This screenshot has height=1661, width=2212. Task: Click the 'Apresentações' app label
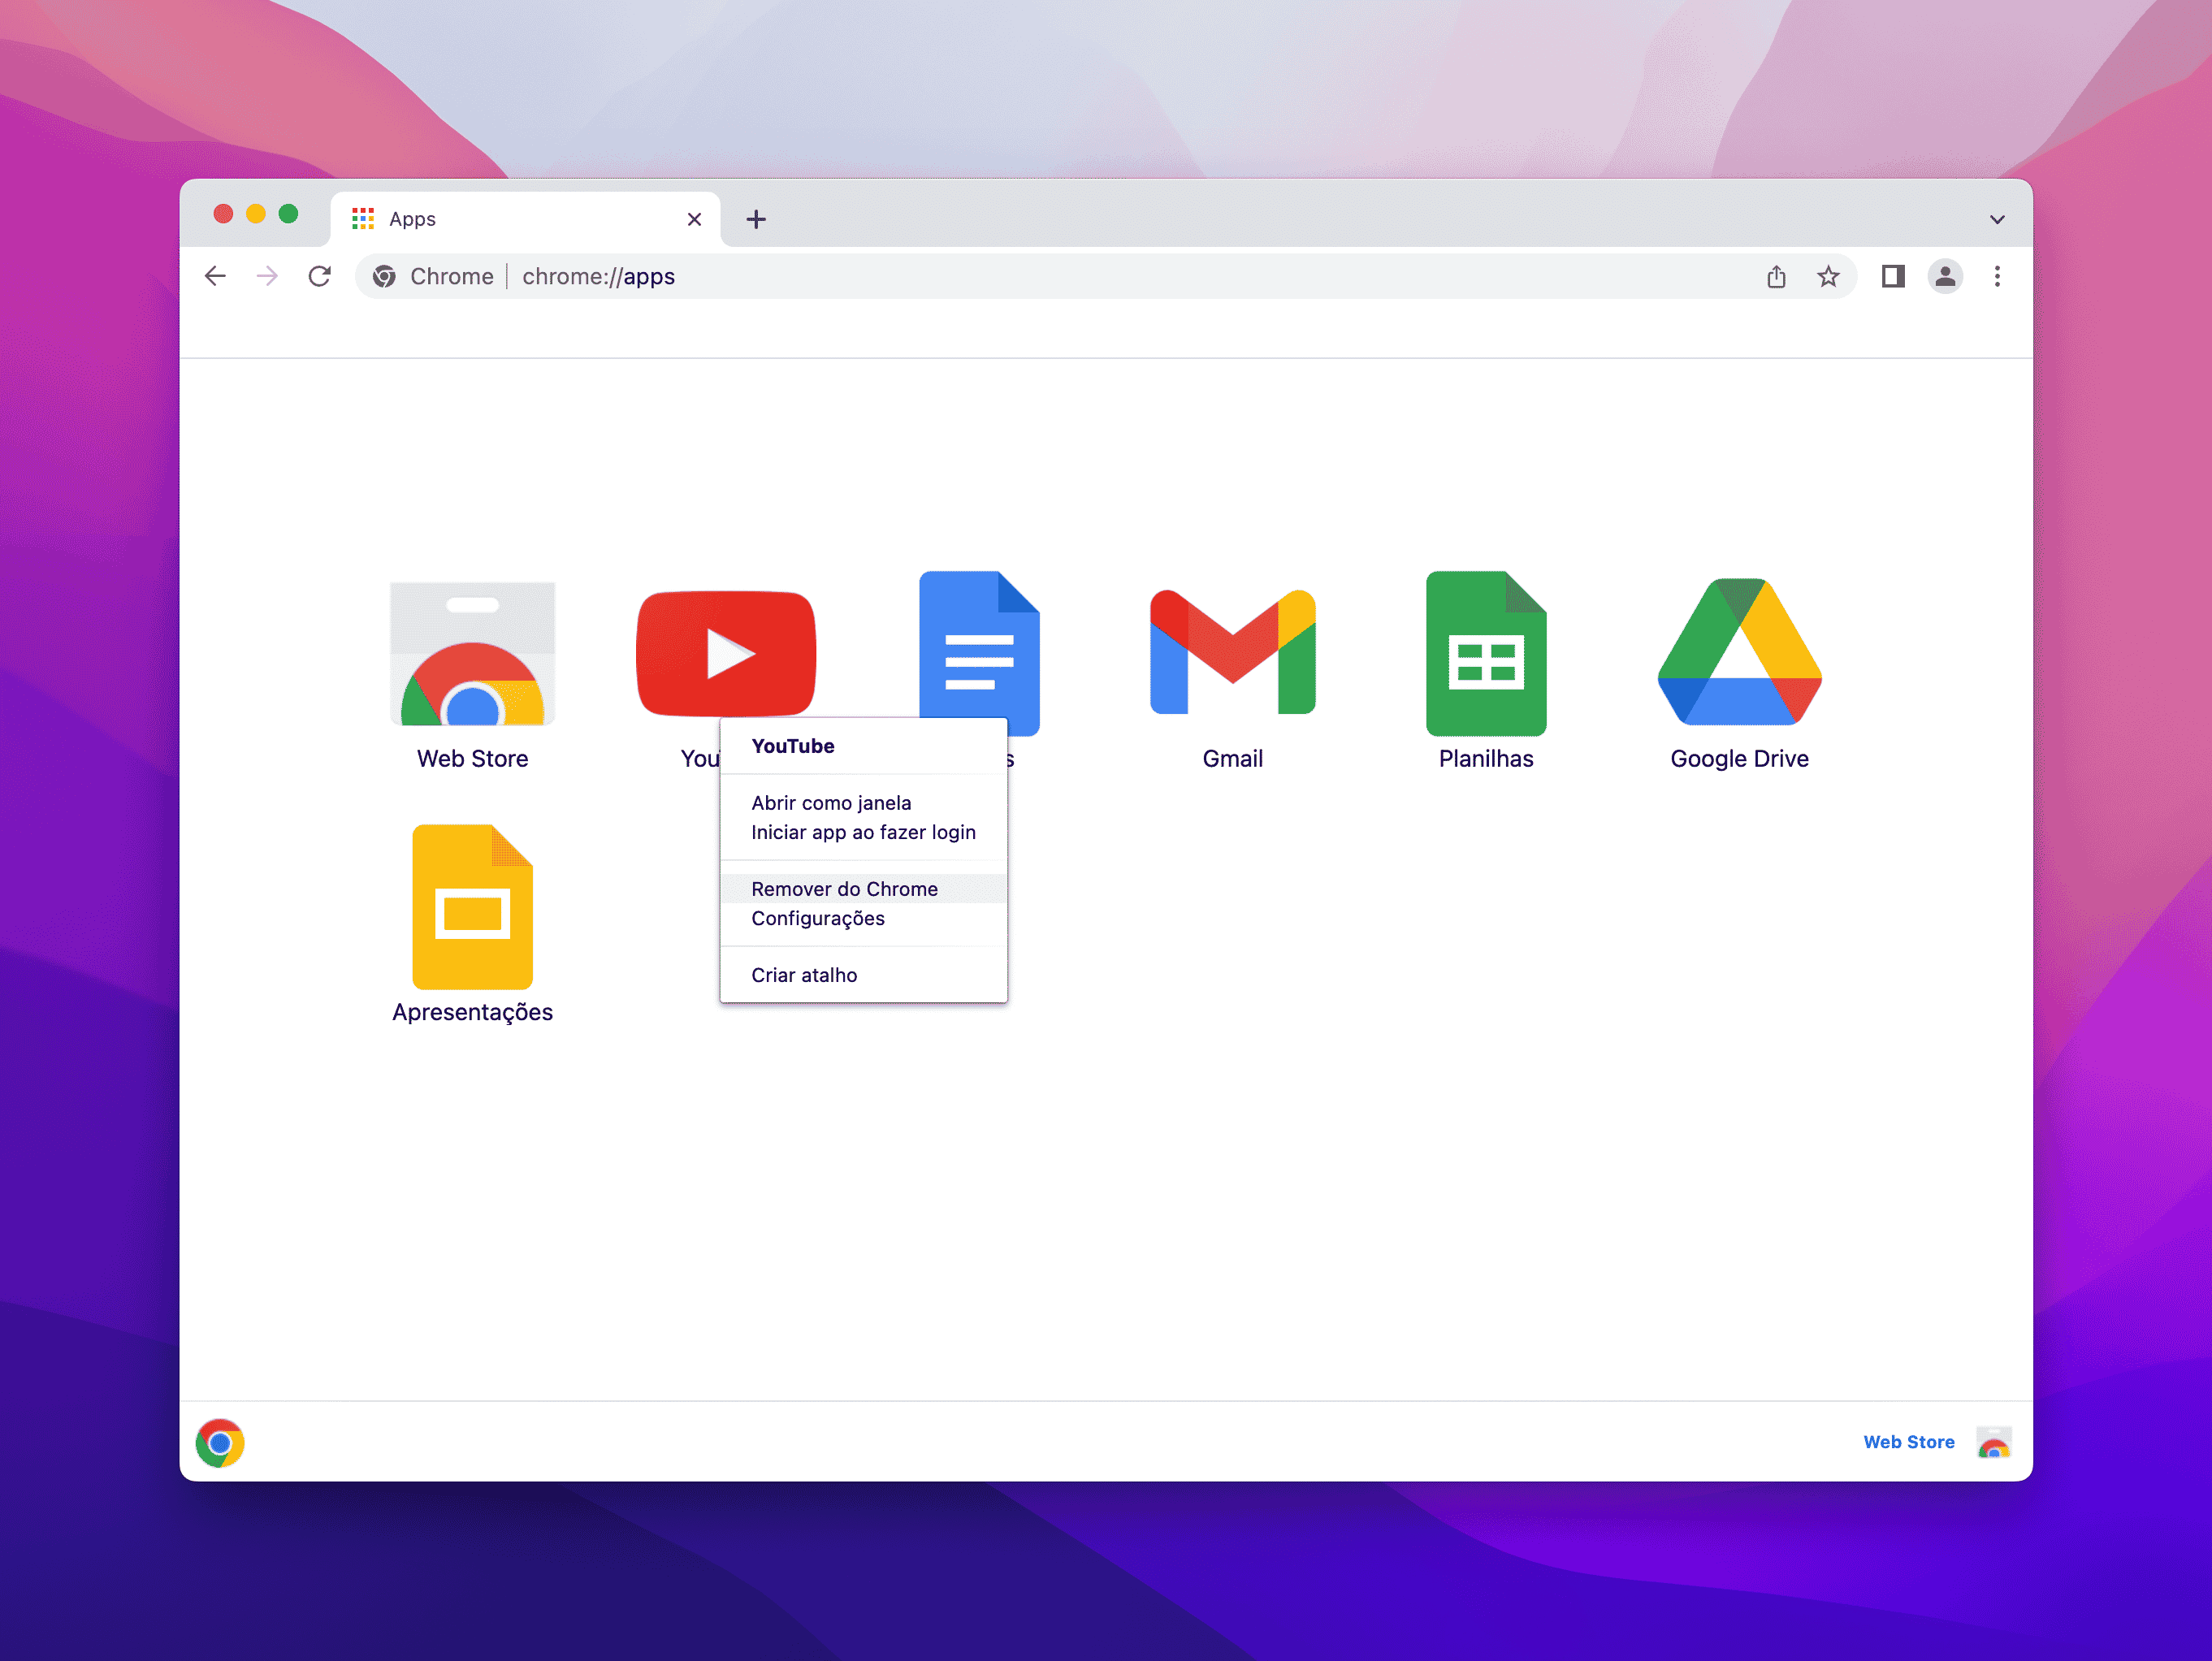pyautogui.click(x=472, y=1013)
